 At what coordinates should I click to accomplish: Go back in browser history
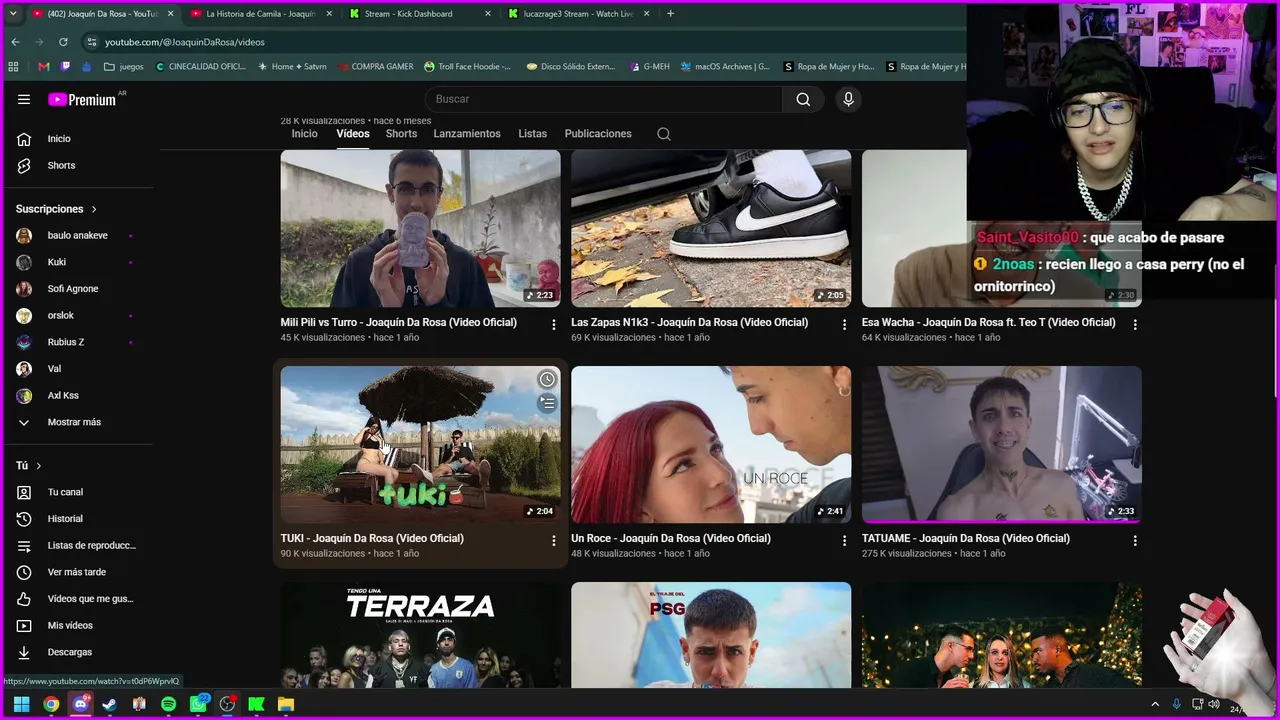pos(15,42)
